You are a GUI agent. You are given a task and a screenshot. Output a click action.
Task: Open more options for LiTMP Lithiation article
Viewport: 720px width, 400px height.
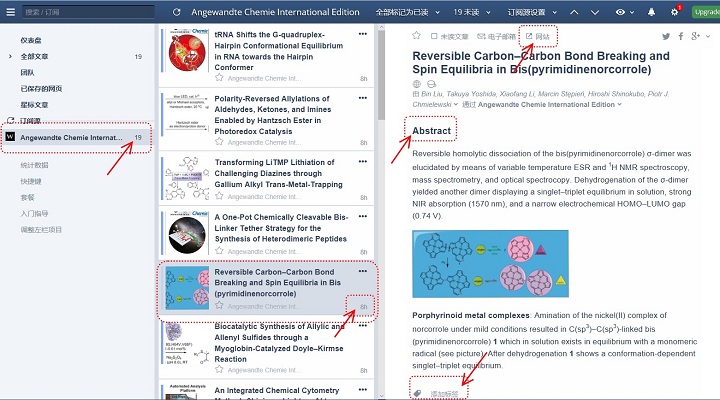pyautogui.click(x=363, y=162)
